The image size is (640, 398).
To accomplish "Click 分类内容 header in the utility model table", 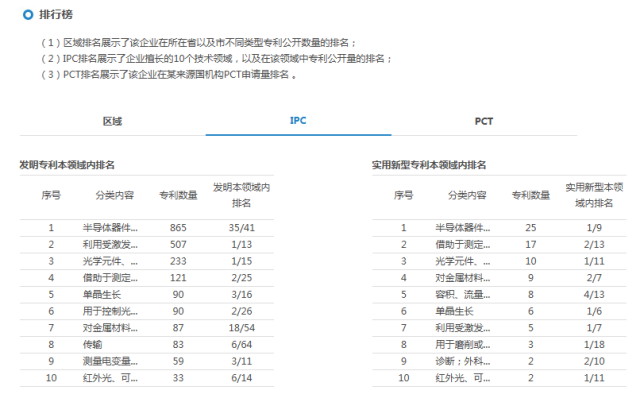I will coord(467,195).
